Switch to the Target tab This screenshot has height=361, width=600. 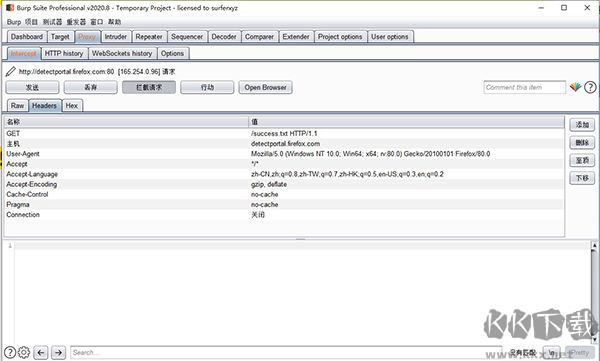60,37
